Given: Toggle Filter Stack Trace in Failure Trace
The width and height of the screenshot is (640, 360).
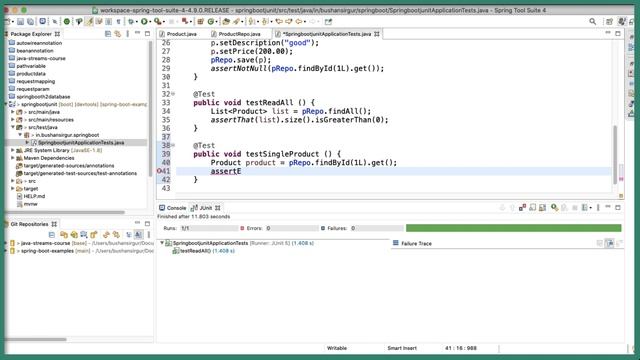Looking at the screenshot, I should [610, 243].
